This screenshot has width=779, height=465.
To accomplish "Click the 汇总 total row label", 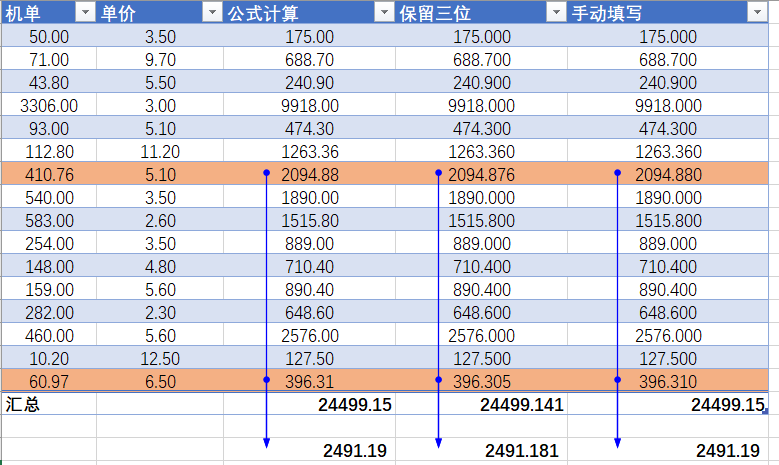I will [x=23, y=404].
